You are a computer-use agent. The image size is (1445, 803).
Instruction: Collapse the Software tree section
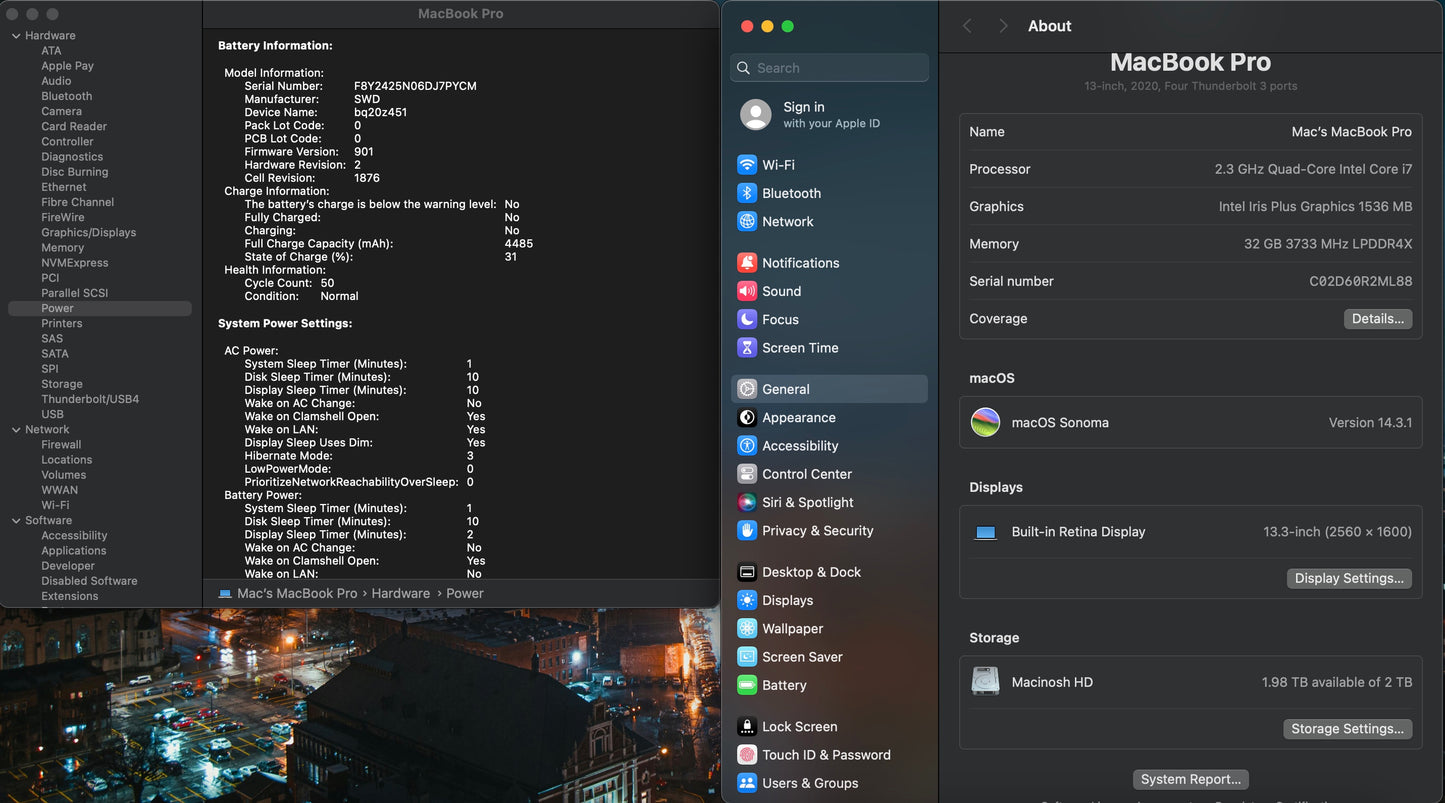(16, 521)
